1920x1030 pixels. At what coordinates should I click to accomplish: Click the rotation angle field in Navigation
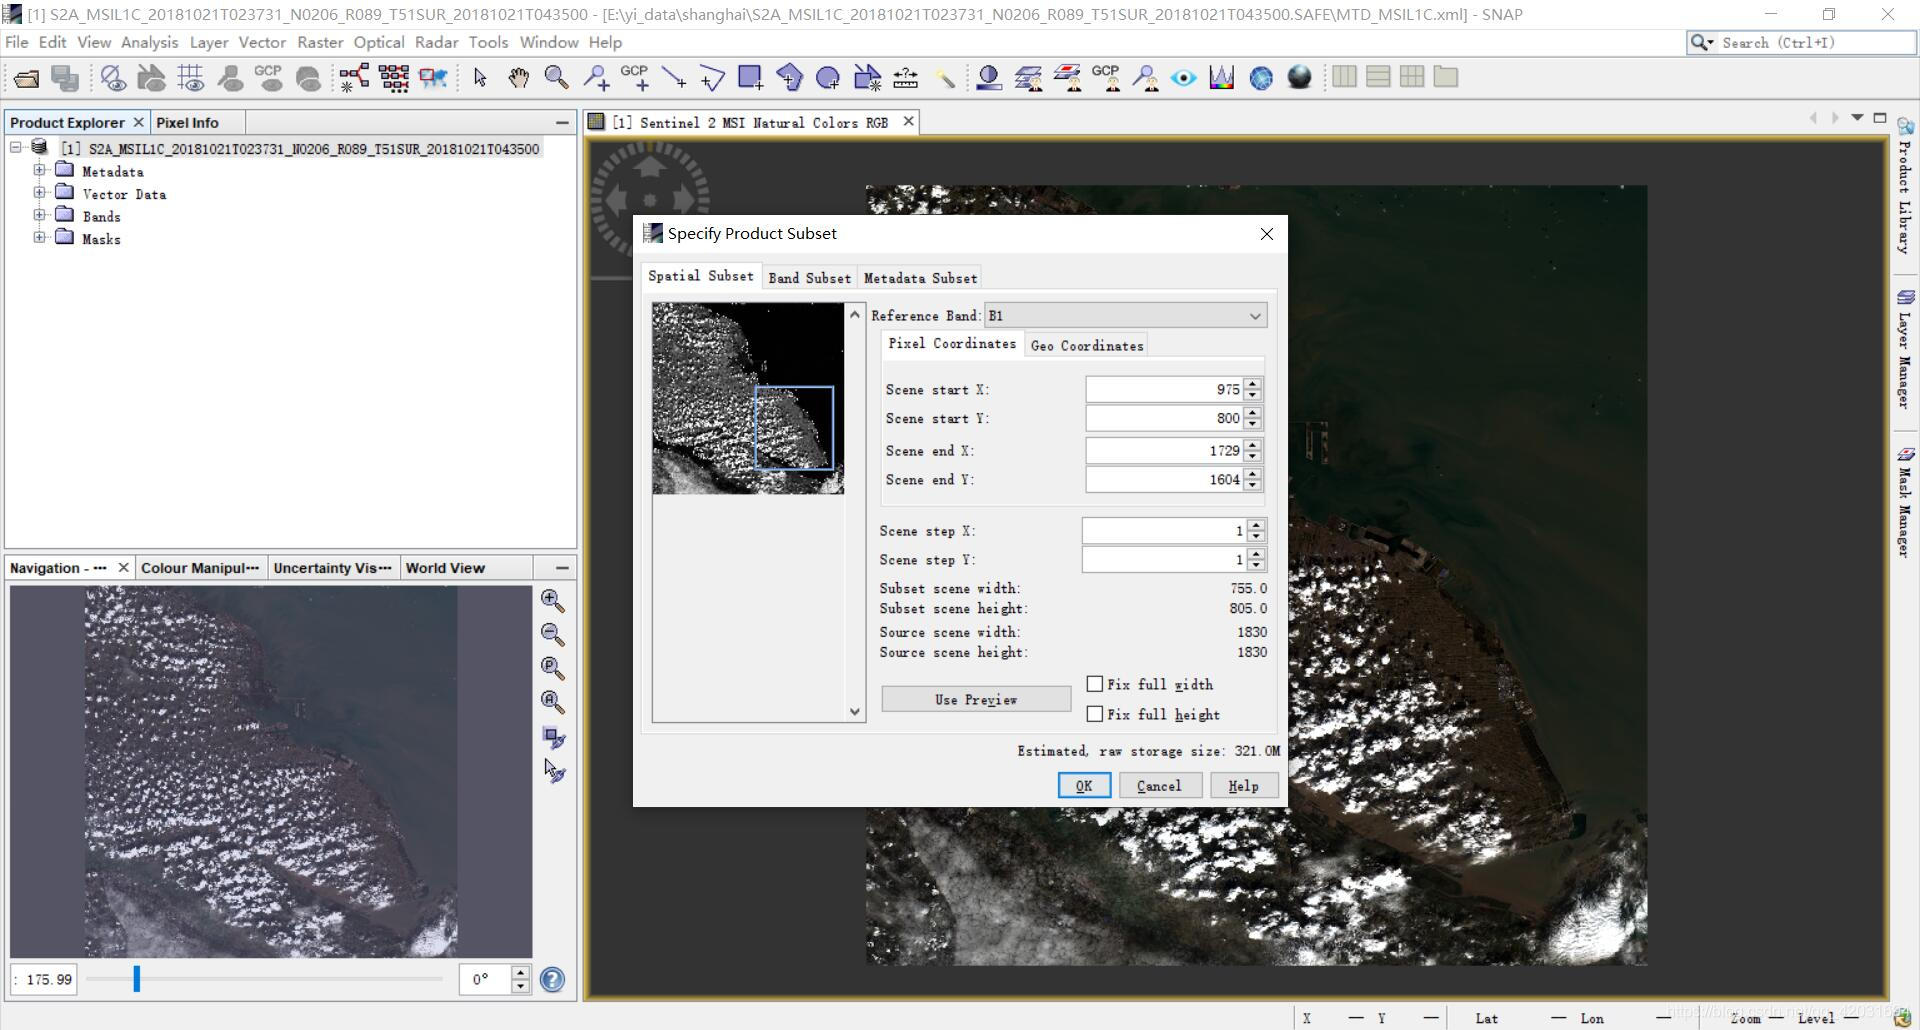click(486, 979)
